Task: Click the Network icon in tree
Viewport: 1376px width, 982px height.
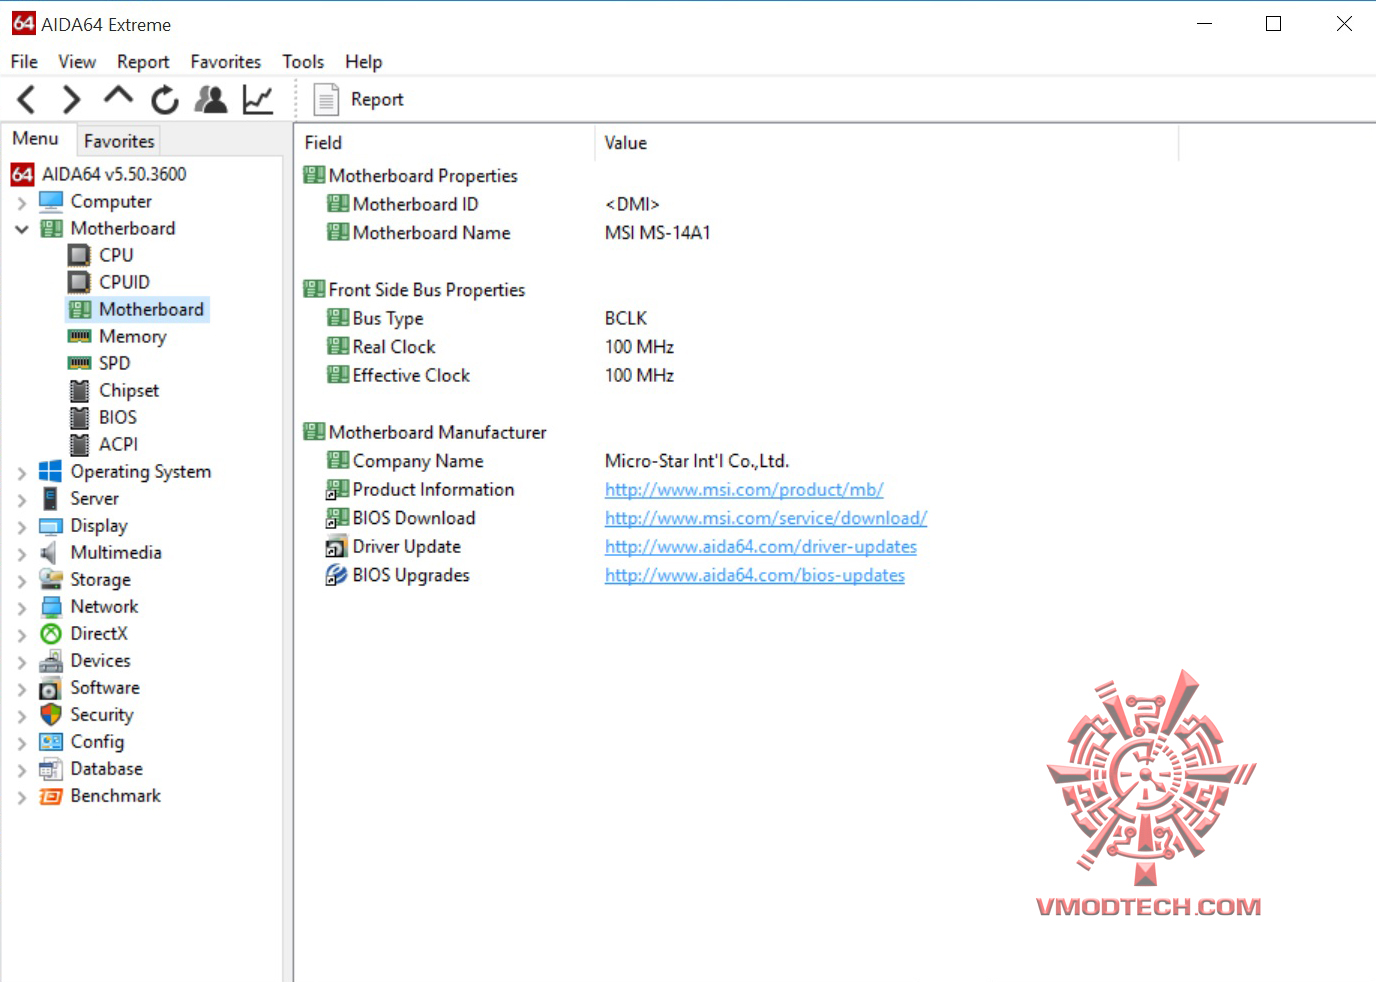Action: click(51, 606)
